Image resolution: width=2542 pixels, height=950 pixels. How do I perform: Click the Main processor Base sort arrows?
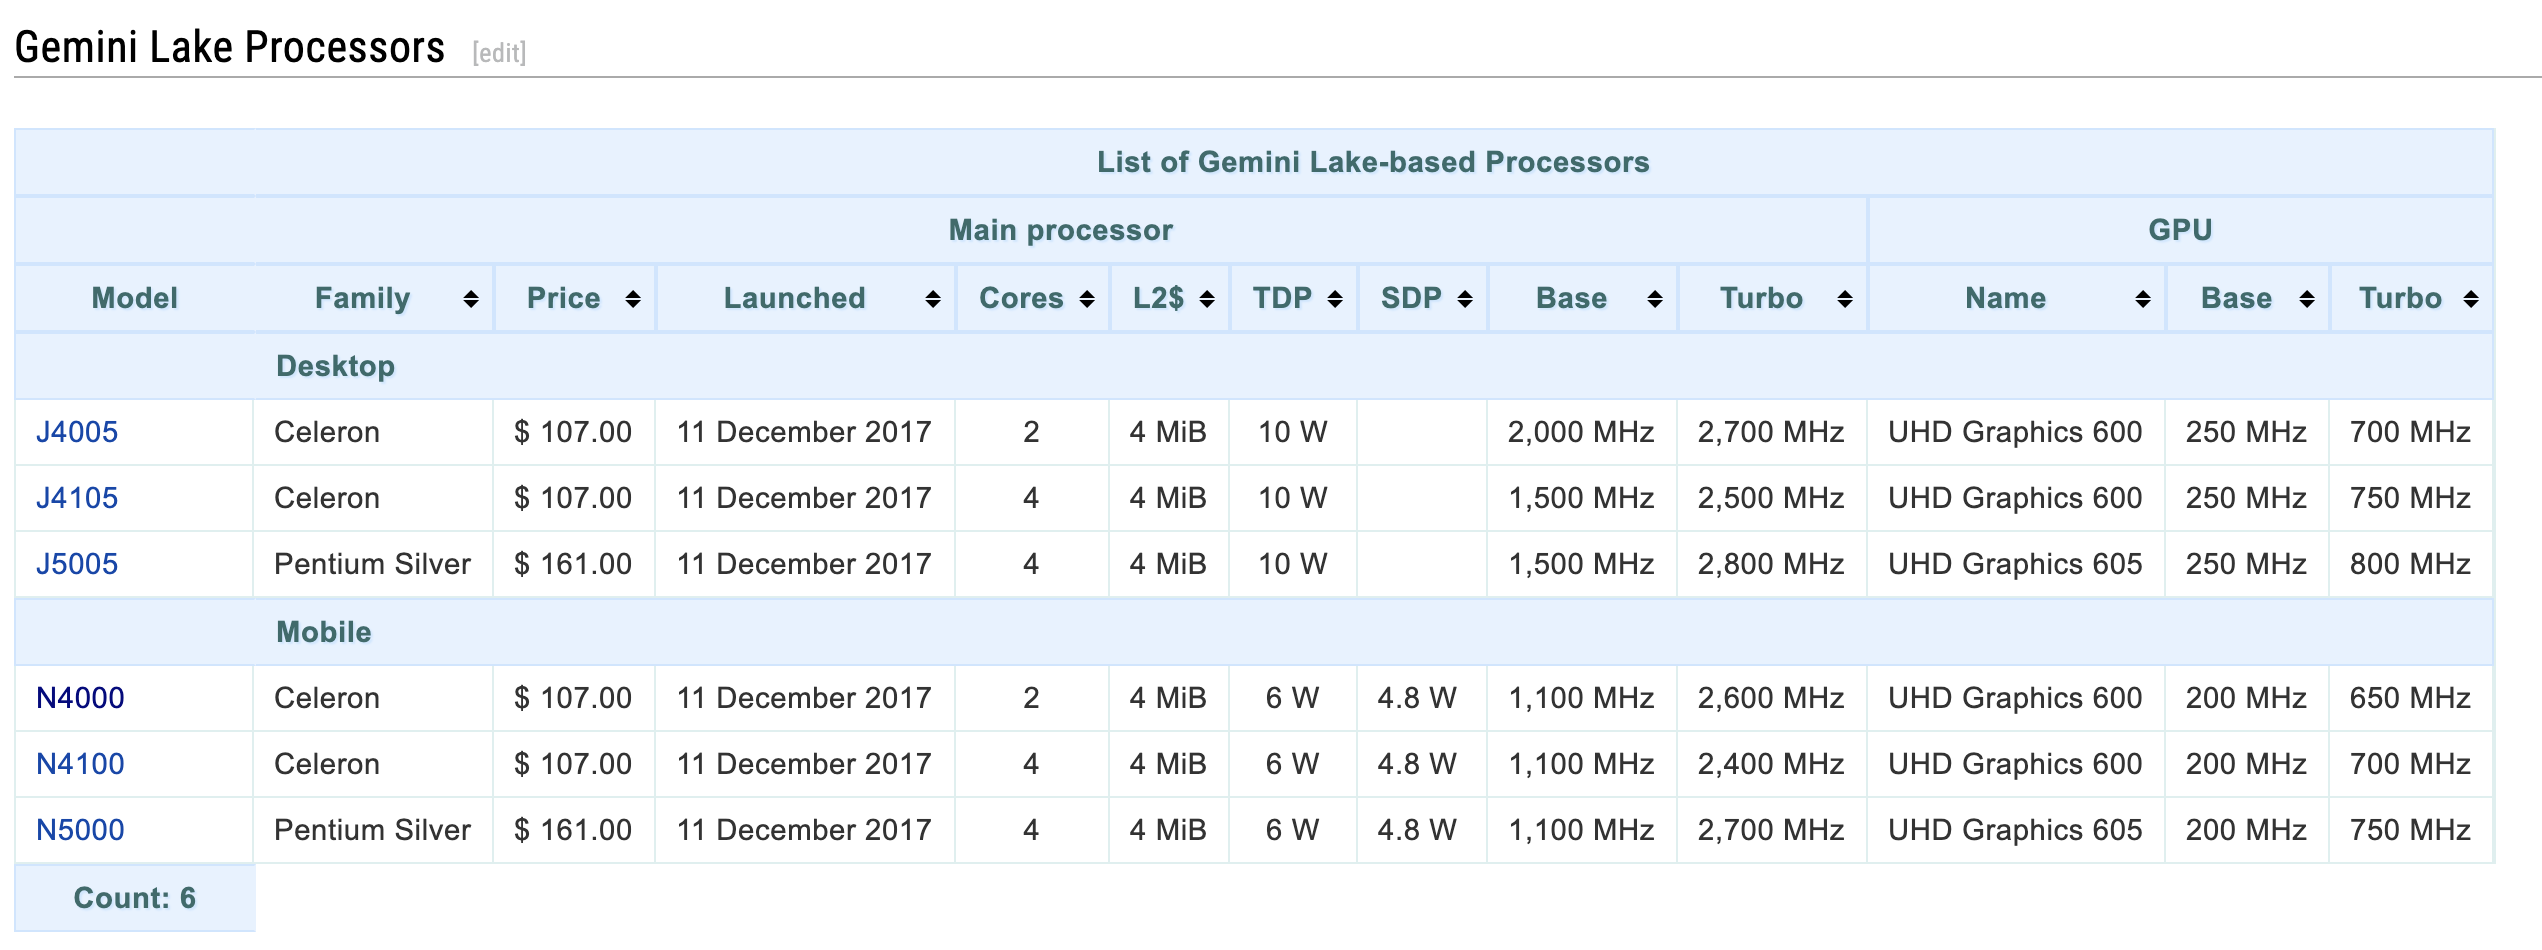1655,299
